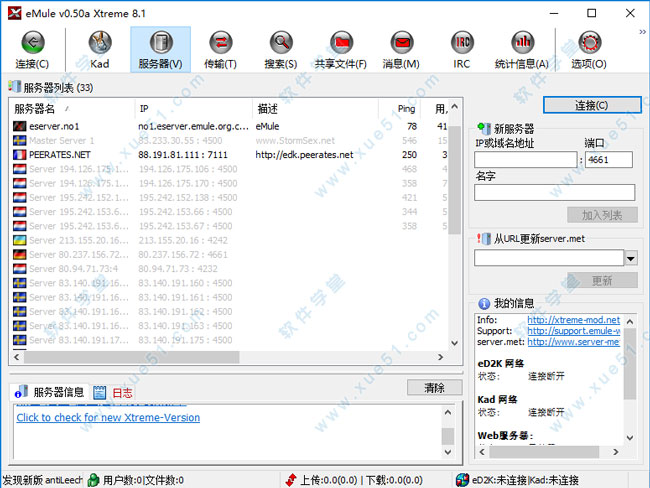Open the support.emule Support link

(574, 331)
